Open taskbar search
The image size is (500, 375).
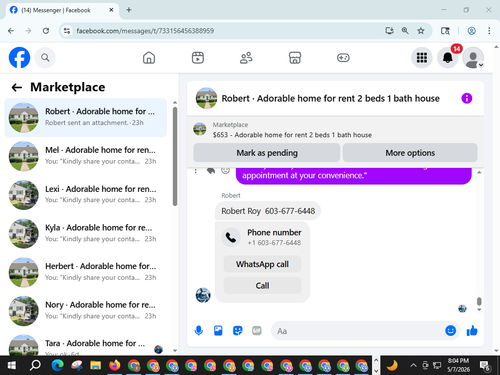(x=35, y=366)
